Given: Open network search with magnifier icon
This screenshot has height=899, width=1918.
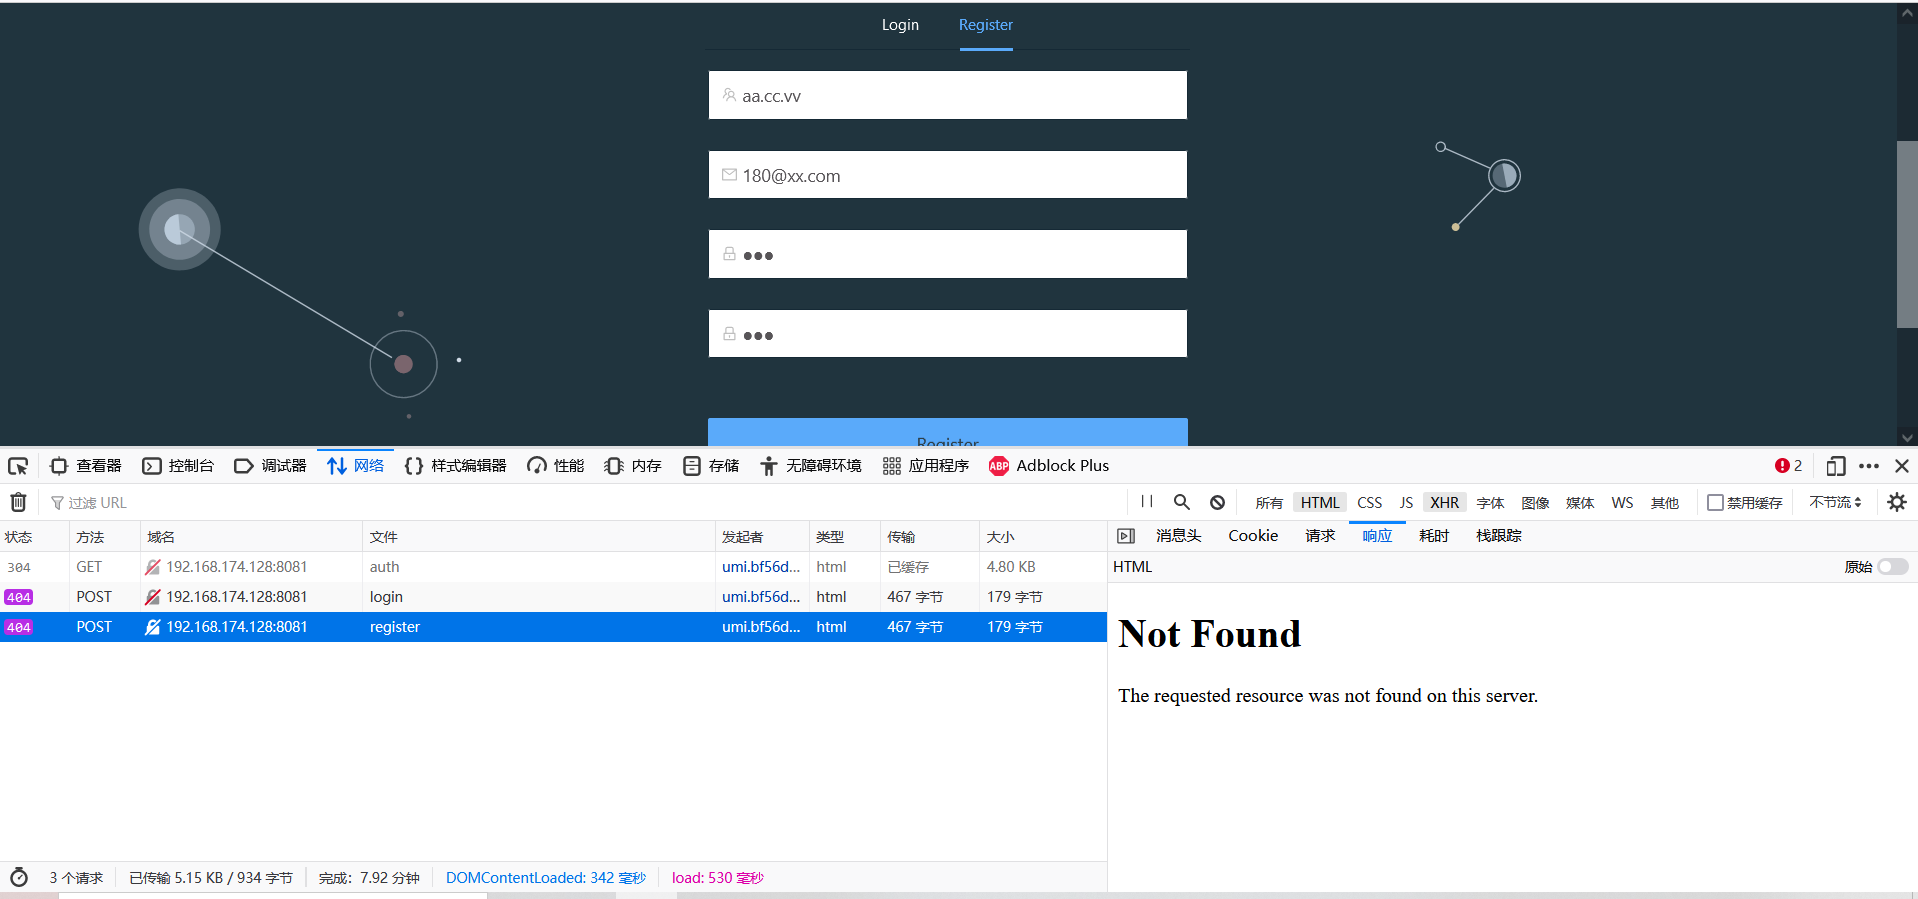Looking at the screenshot, I should (1182, 502).
